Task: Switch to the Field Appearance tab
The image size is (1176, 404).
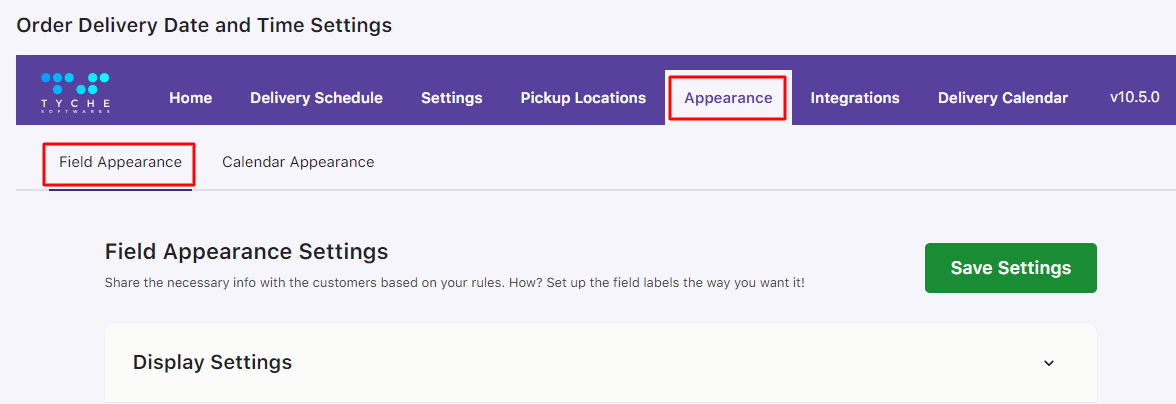Action: point(120,162)
